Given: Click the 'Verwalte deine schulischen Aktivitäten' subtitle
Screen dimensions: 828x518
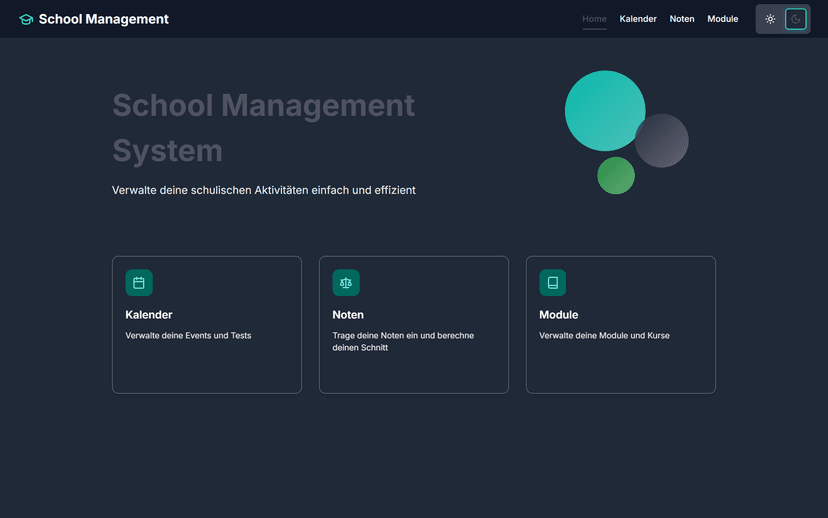Looking at the screenshot, I should 264,190.
